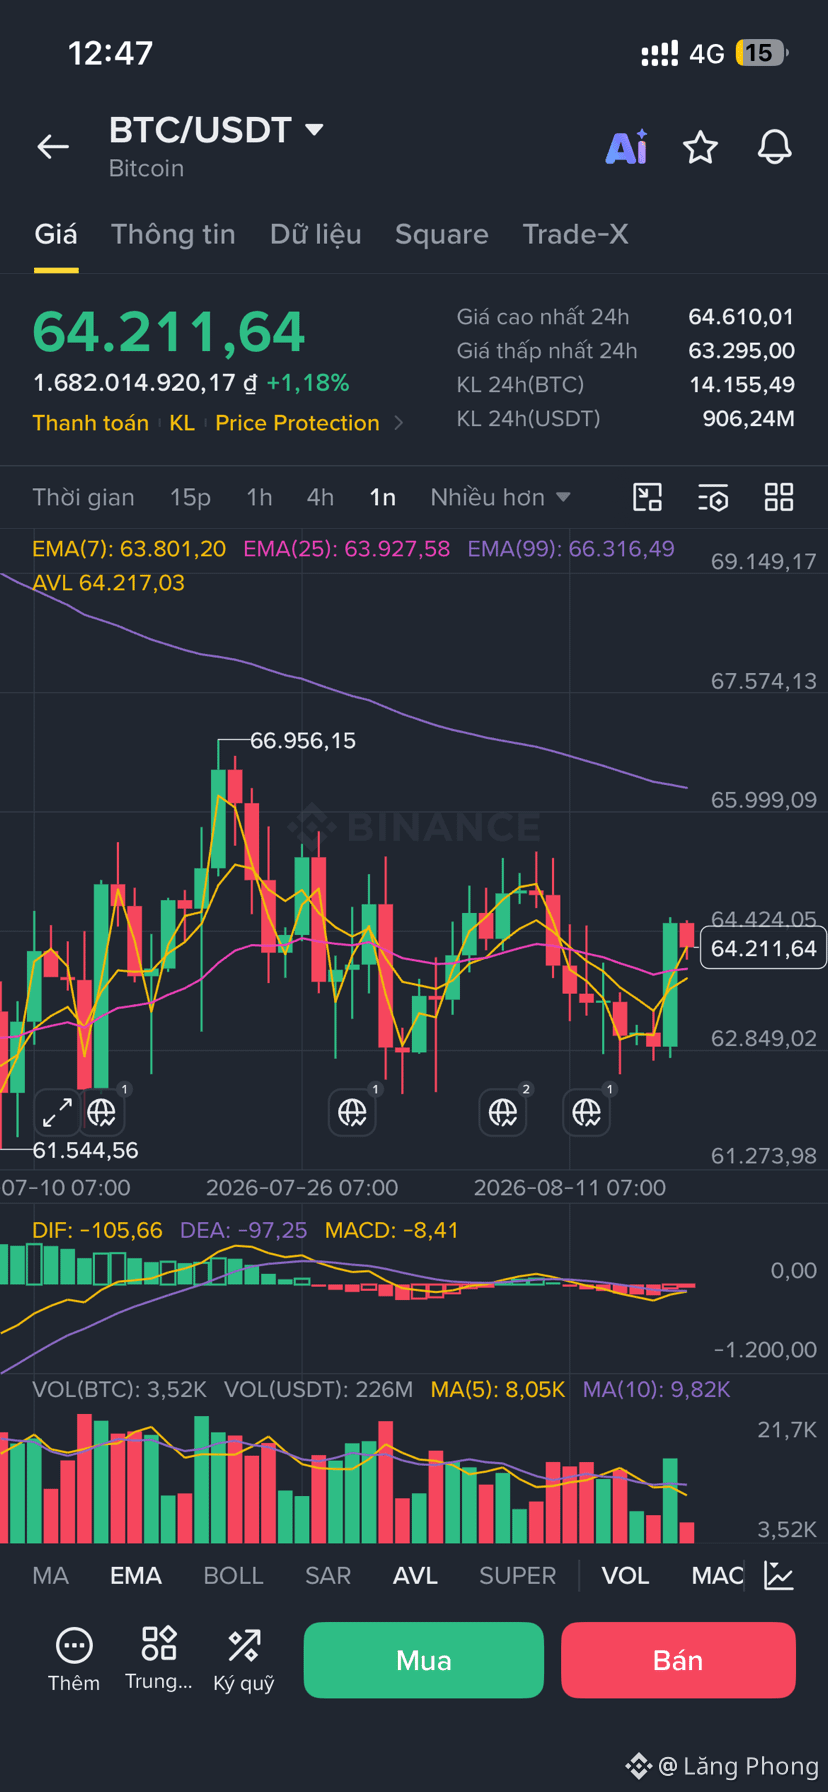The height and width of the screenshot is (1792, 828).
Task: Open price alert bell icon
Action: coord(774,147)
